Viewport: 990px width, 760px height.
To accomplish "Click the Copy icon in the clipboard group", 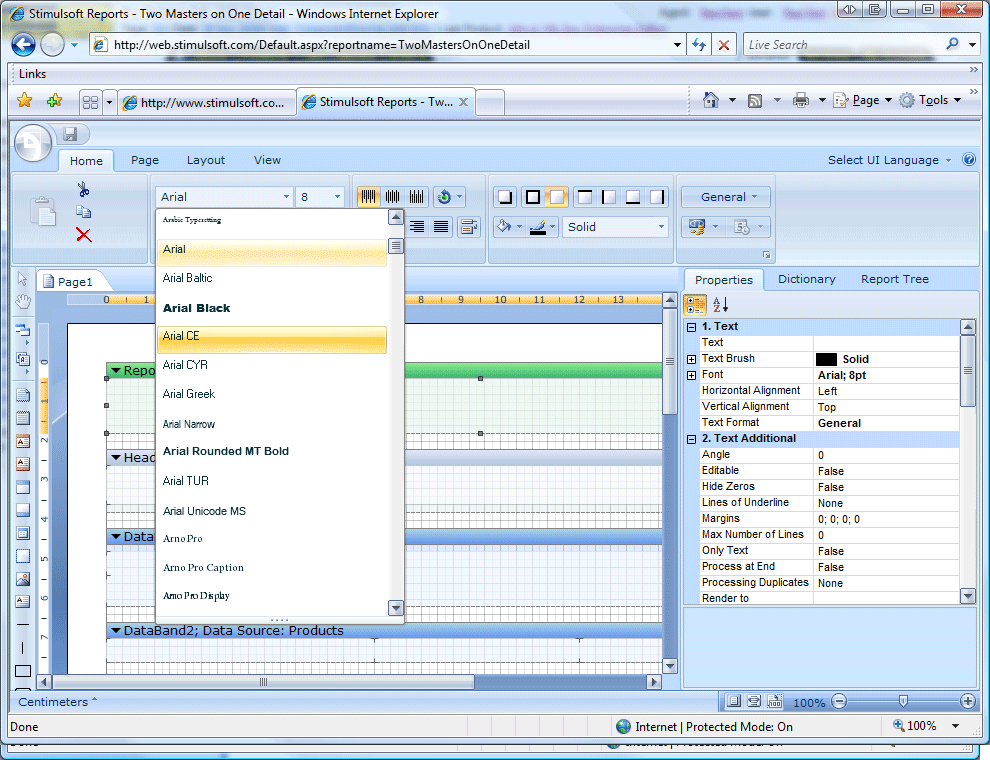I will pos(83,211).
